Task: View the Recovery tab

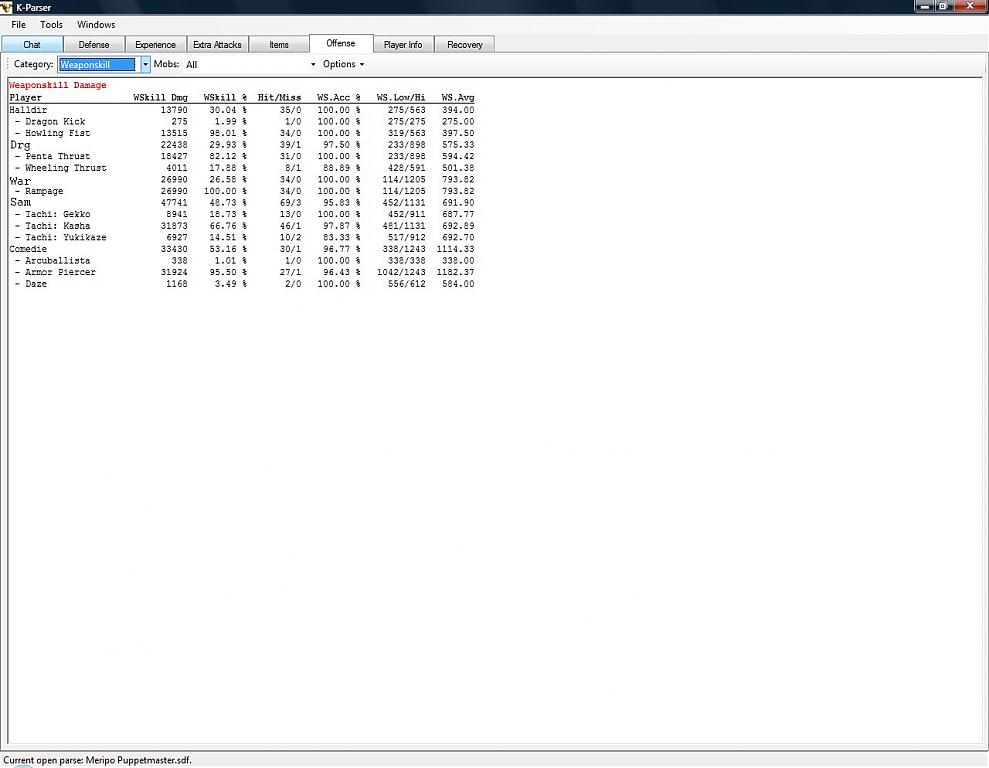Action: (465, 45)
